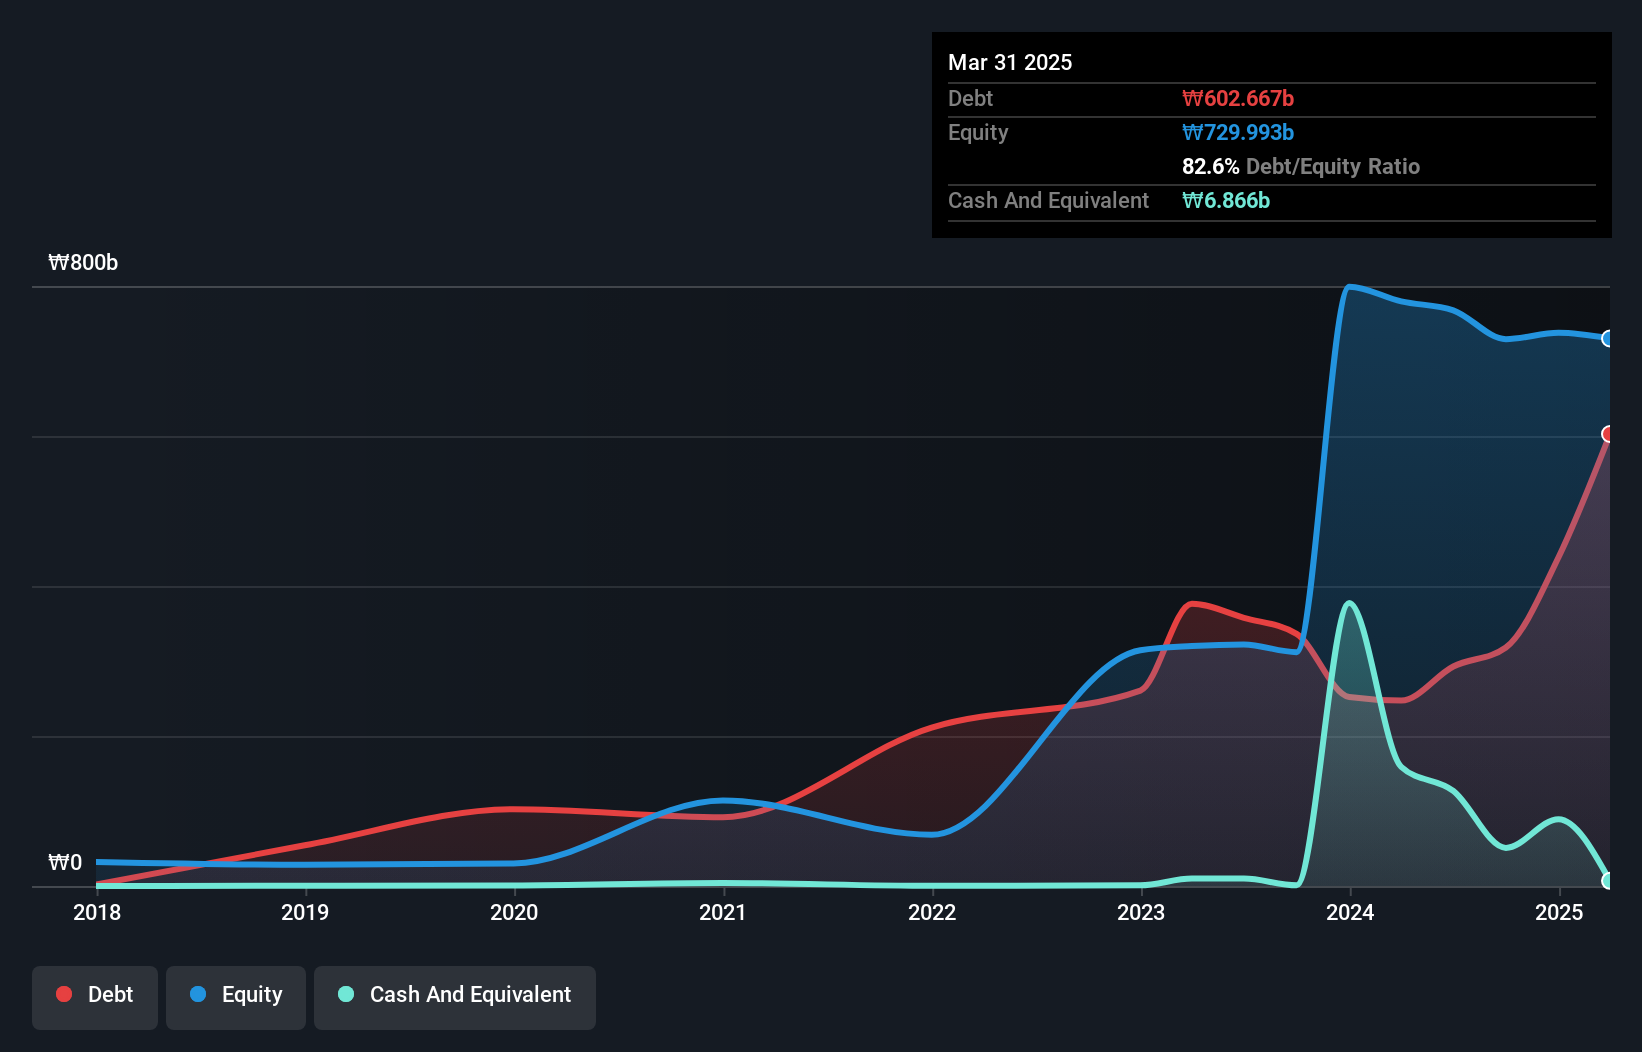Click the ₩0 y-axis label
Image resolution: width=1642 pixels, height=1052 pixels.
click(65, 863)
